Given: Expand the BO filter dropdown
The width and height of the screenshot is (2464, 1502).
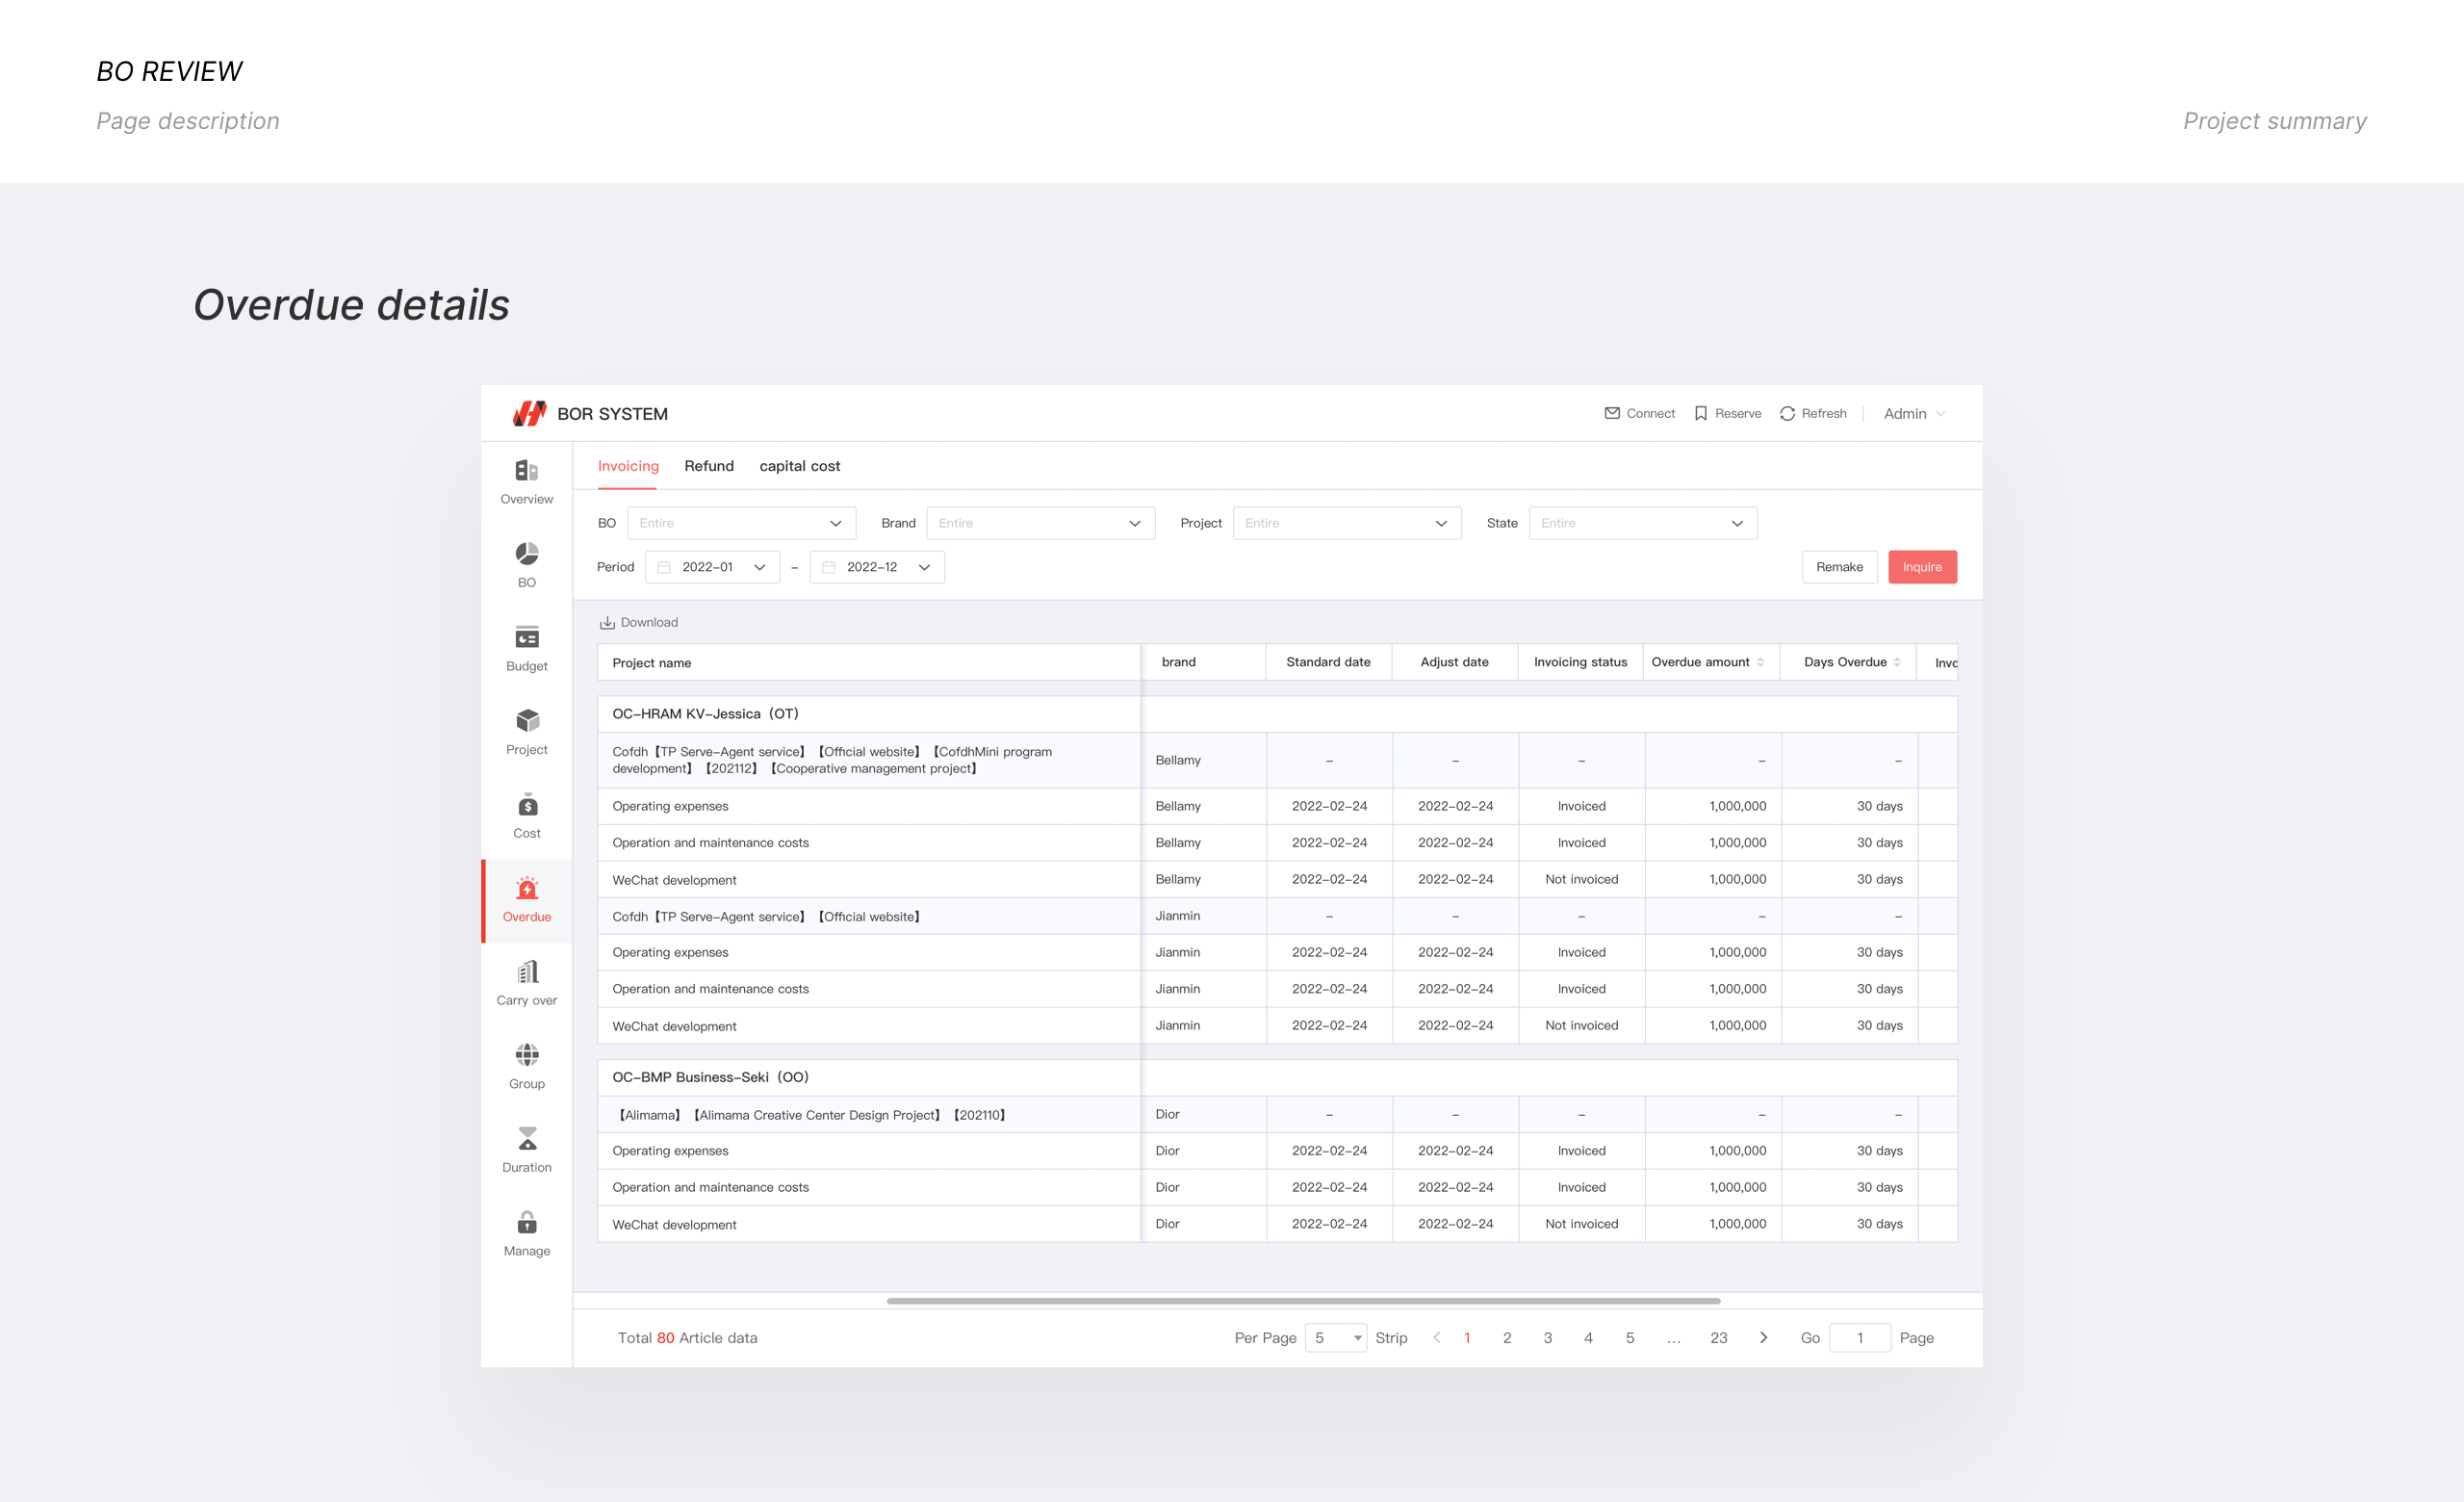Looking at the screenshot, I should pos(741,523).
